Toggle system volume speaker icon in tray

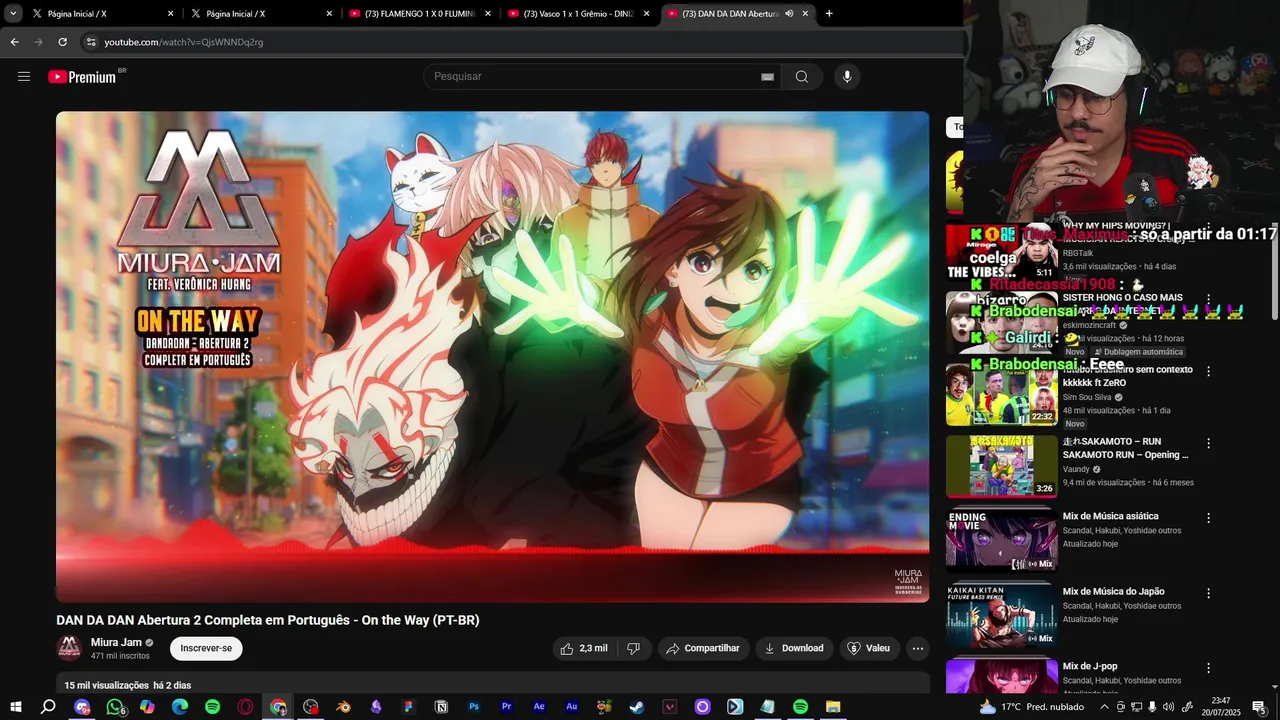[x=1169, y=707]
